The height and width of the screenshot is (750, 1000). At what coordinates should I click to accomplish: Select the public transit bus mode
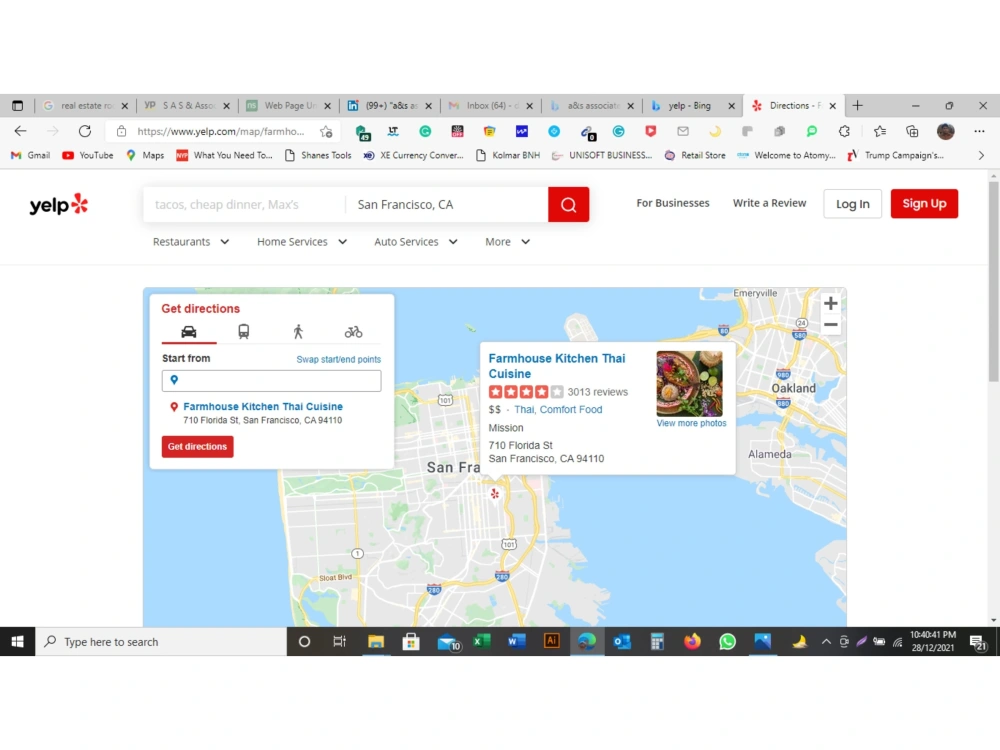[244, 332]
